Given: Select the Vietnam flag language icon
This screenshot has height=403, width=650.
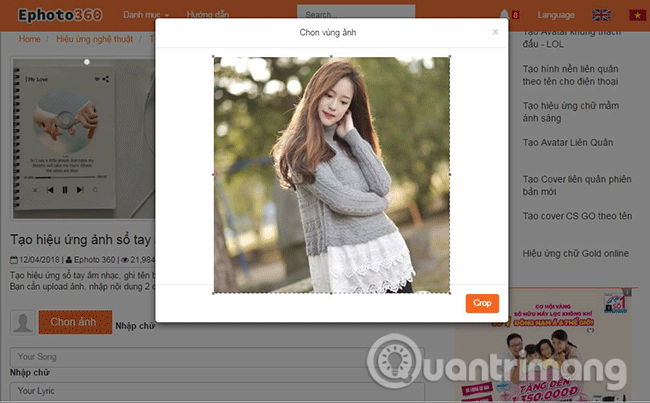Looking at the screenshot, I should click(635, 15).
